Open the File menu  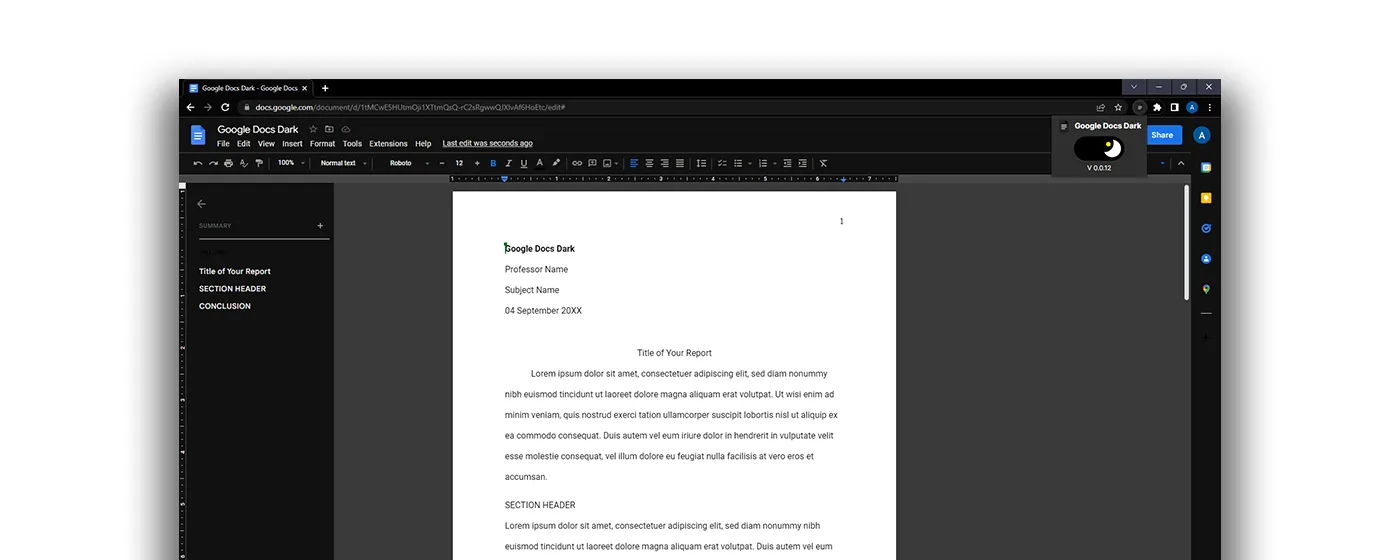(x=223, y=143)
